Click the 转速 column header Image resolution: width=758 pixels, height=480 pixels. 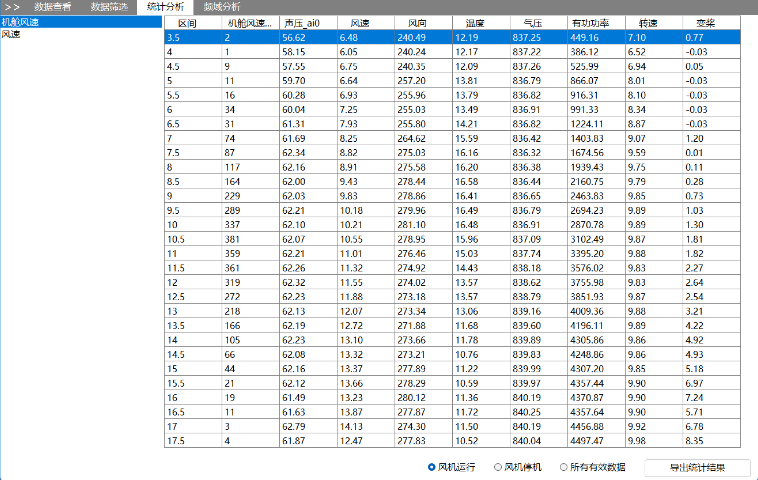pos(647,22)
